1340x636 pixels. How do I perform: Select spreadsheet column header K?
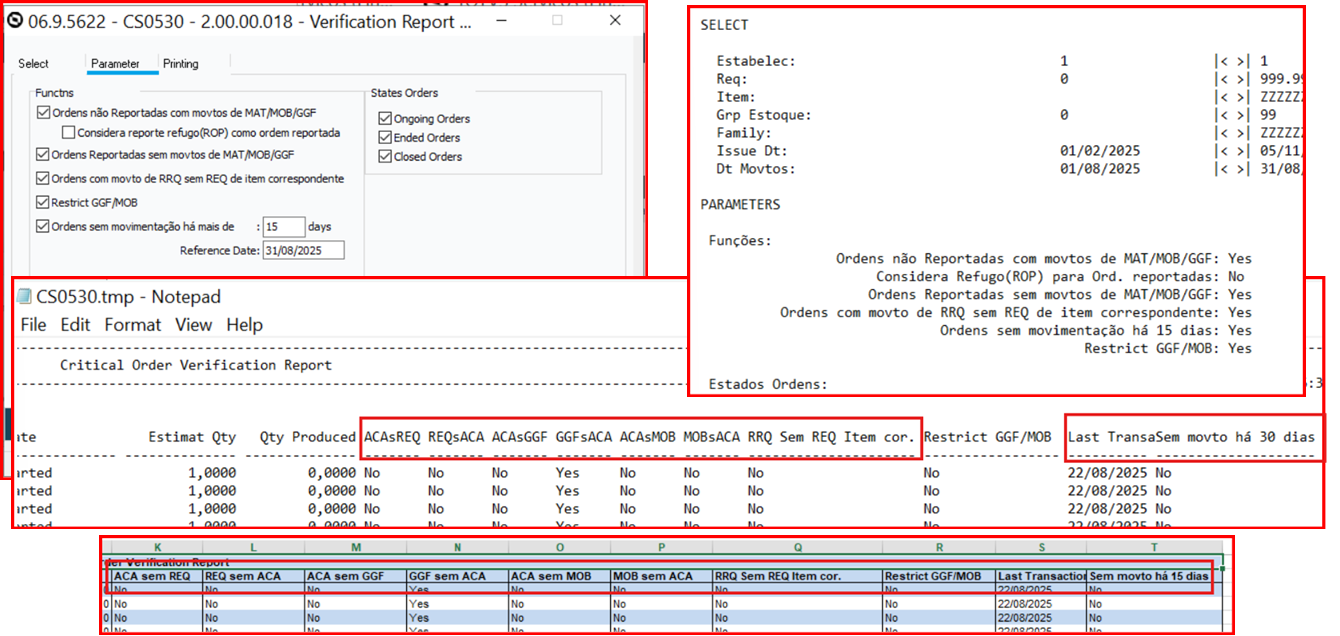pos(157,549)
